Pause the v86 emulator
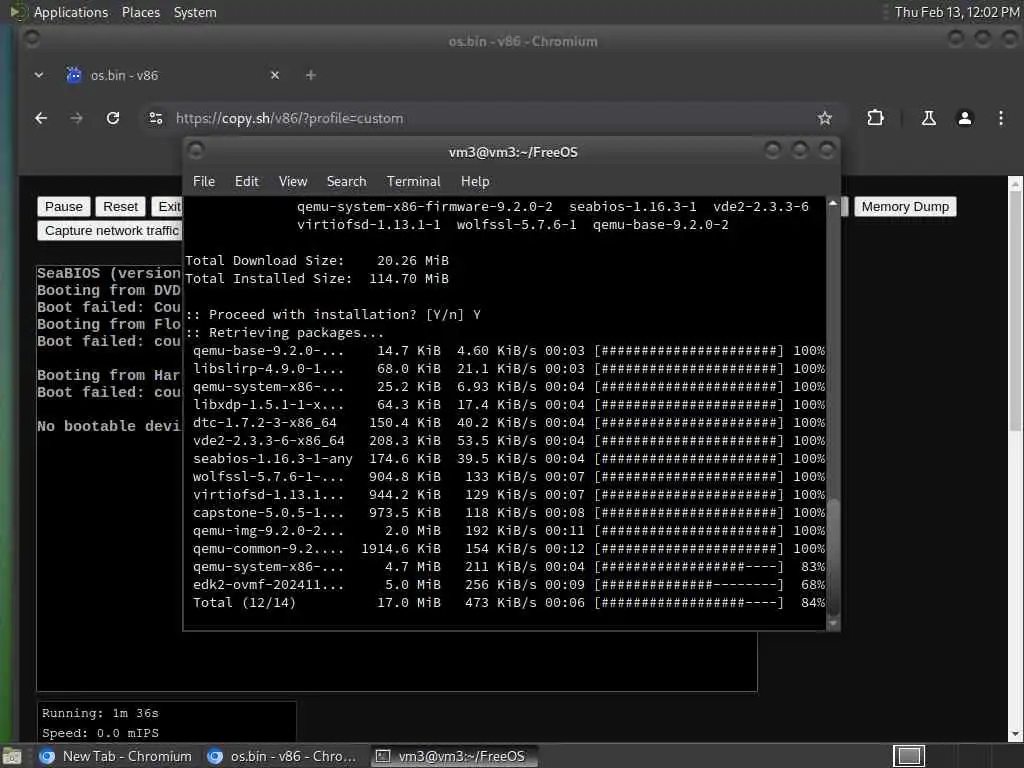Image resolution: width=1024 pixels, height=768 pixels. tap(63, 206)
